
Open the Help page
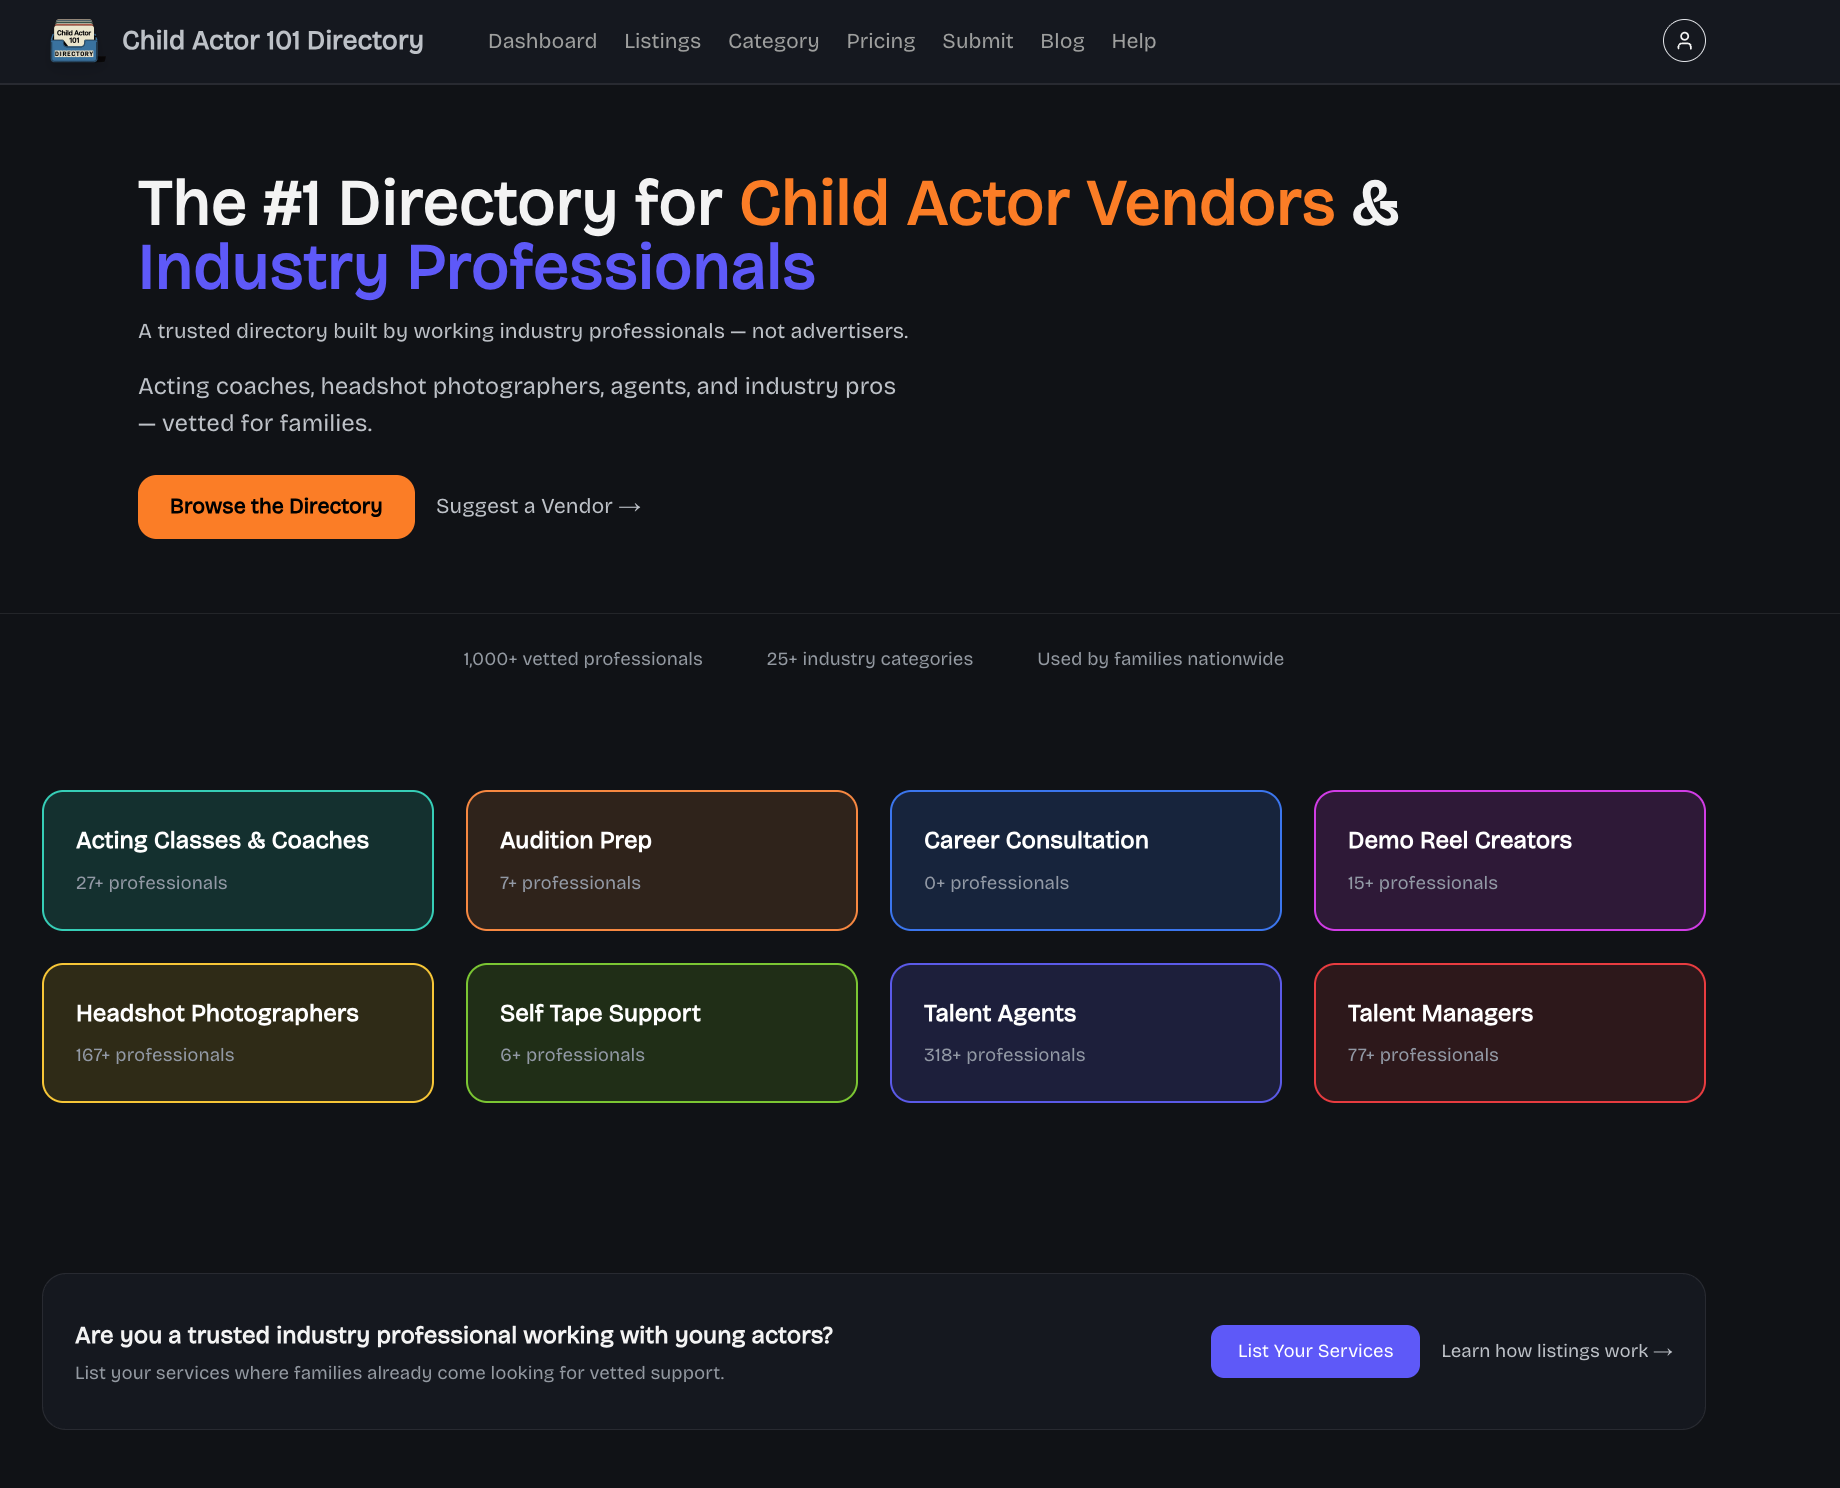pyautogui.click(x=1133, y=41)
